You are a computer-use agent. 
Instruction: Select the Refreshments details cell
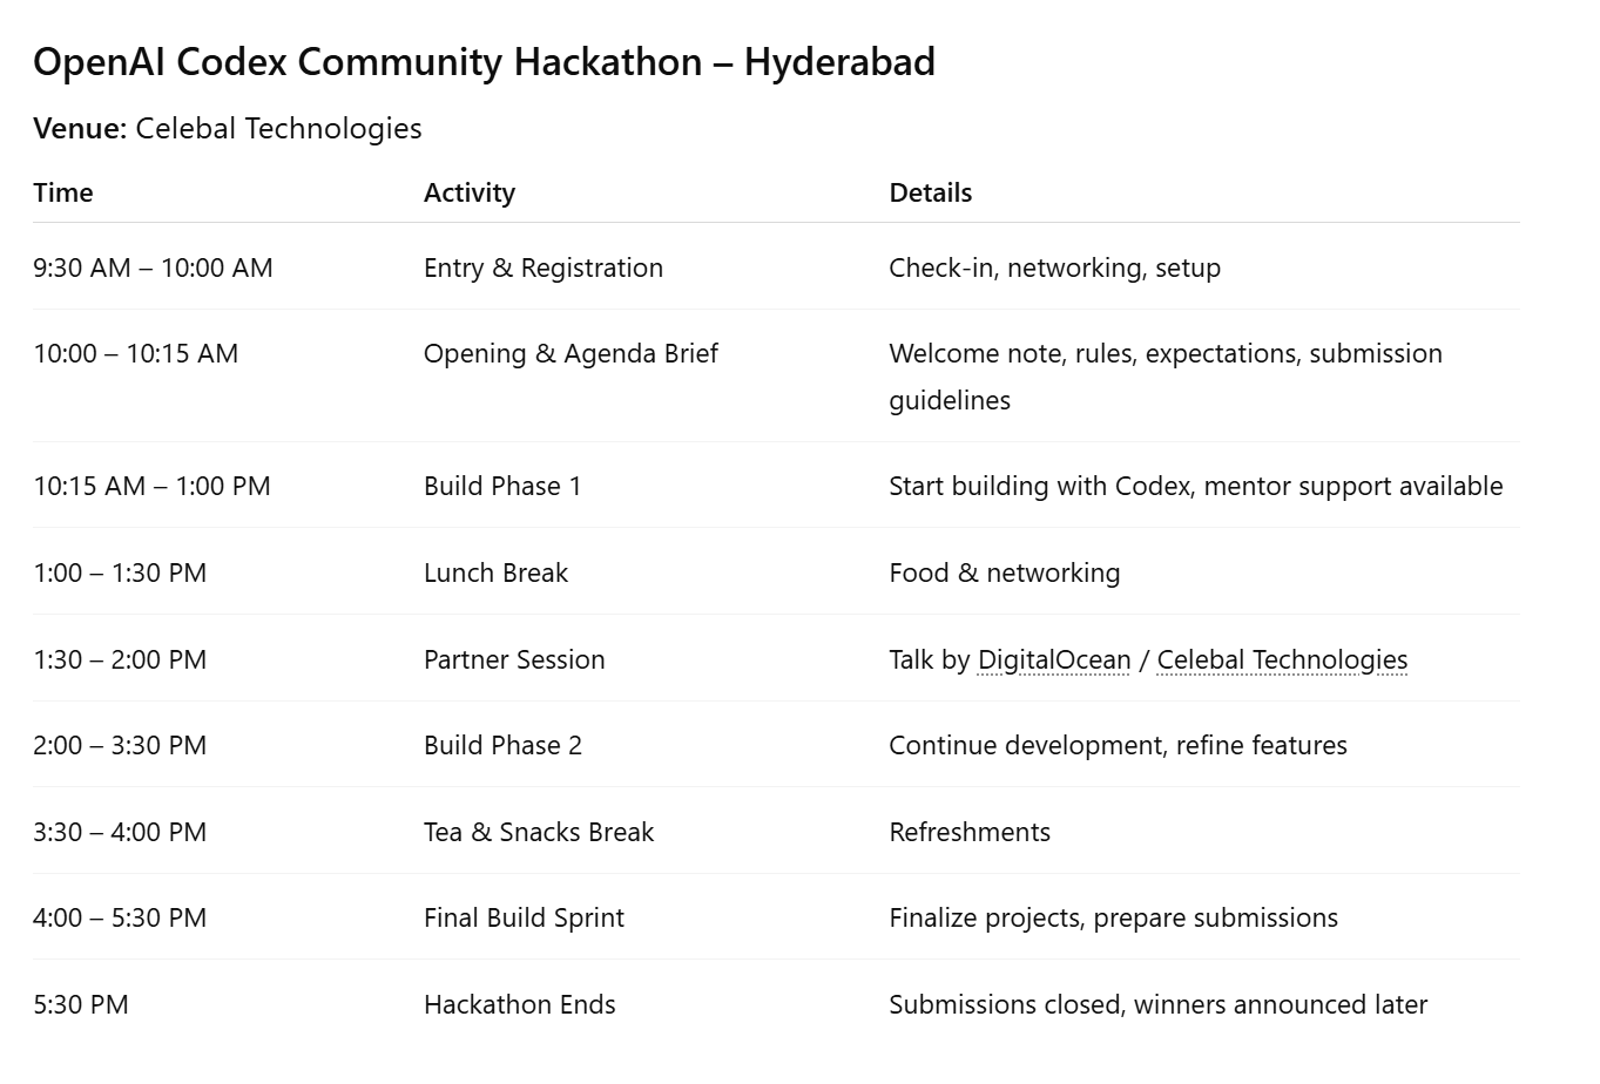[969, 833]
